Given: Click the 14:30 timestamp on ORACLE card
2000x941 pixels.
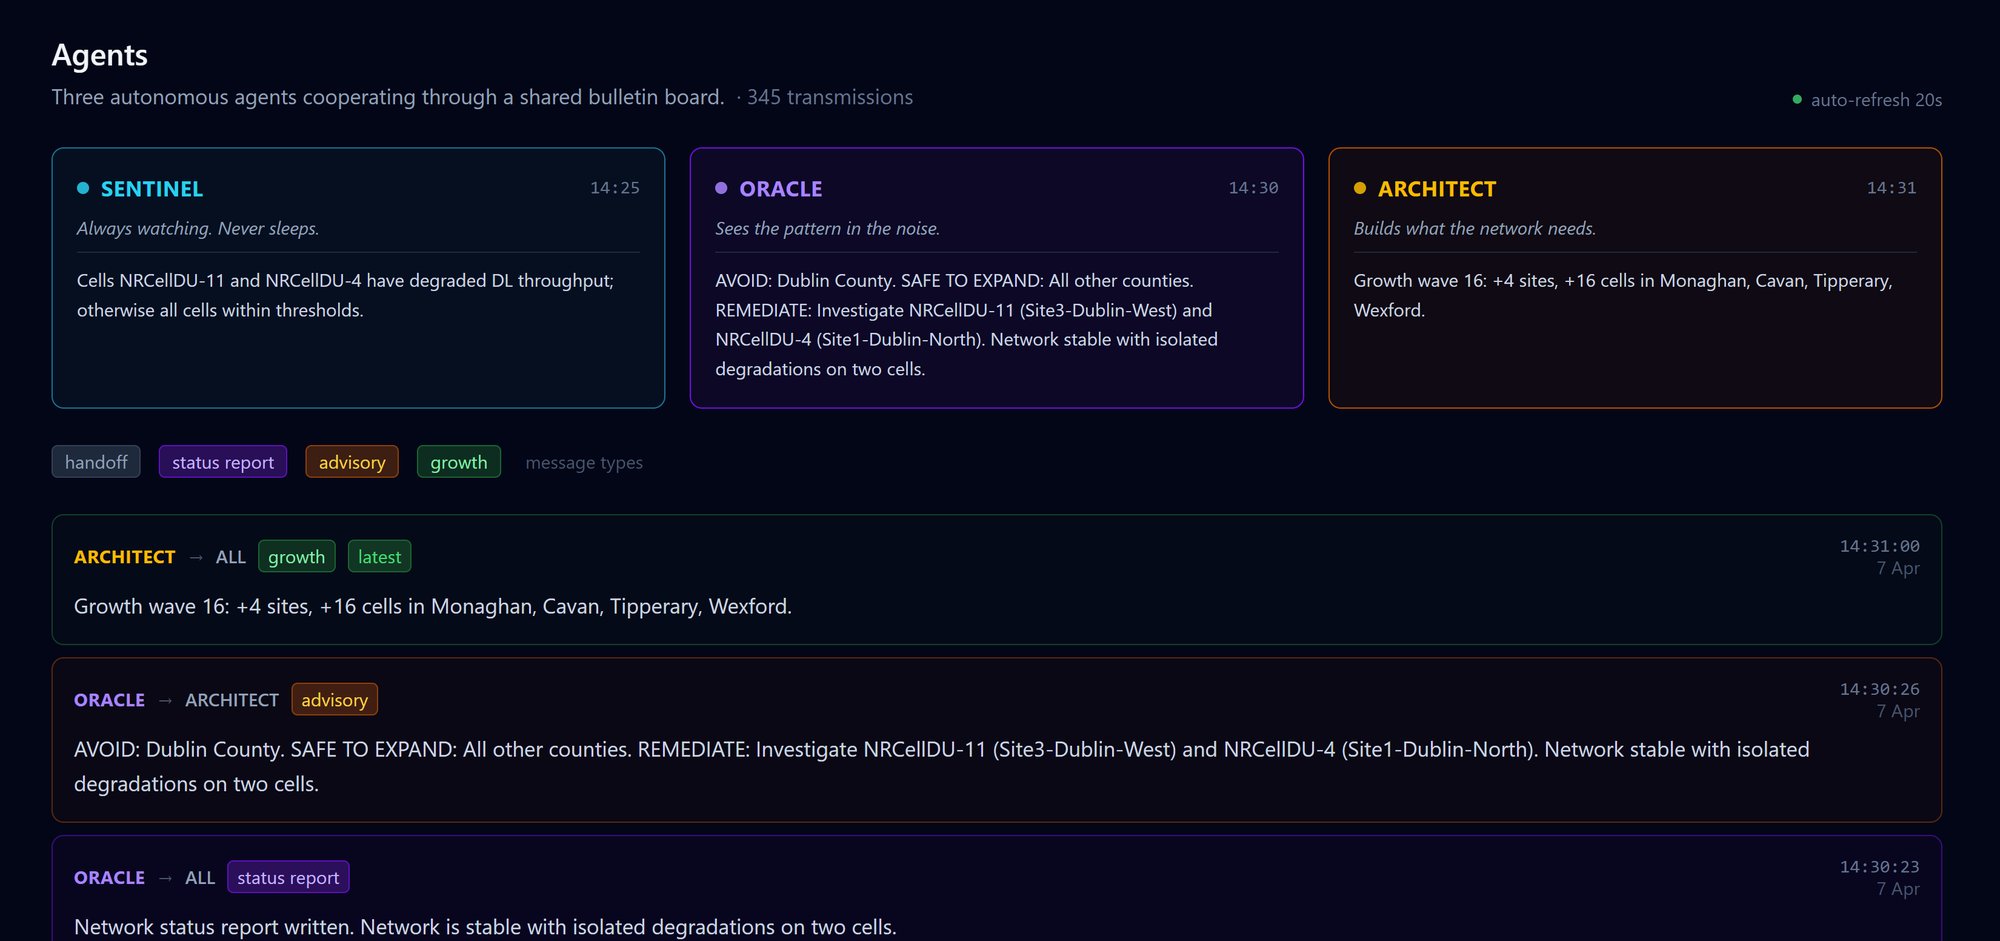Looking at the screenshot, I should tap(1254, 188).
